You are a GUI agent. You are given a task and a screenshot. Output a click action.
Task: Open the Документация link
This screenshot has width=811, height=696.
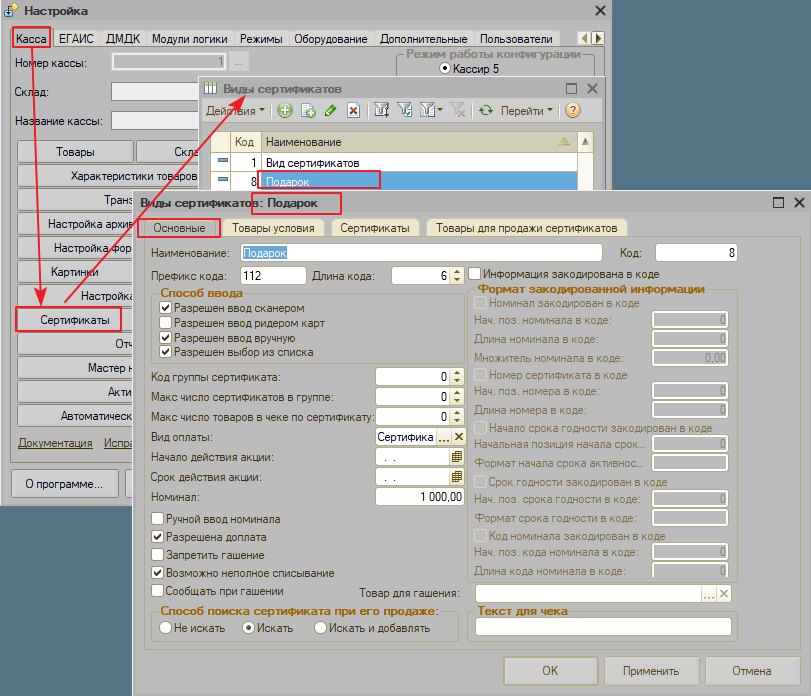tap(55, 443)
